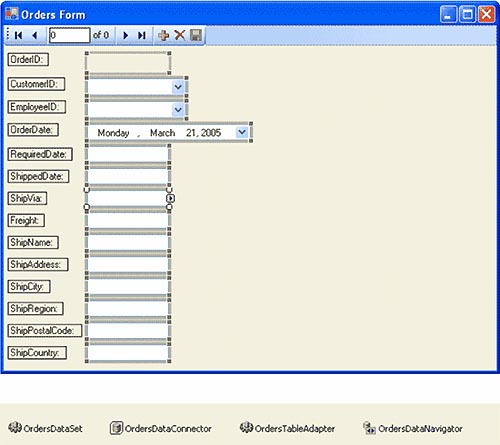This screenshot has height=445, width=500.
Task: Save data with floppy disk icon
Action: point(196,35)
